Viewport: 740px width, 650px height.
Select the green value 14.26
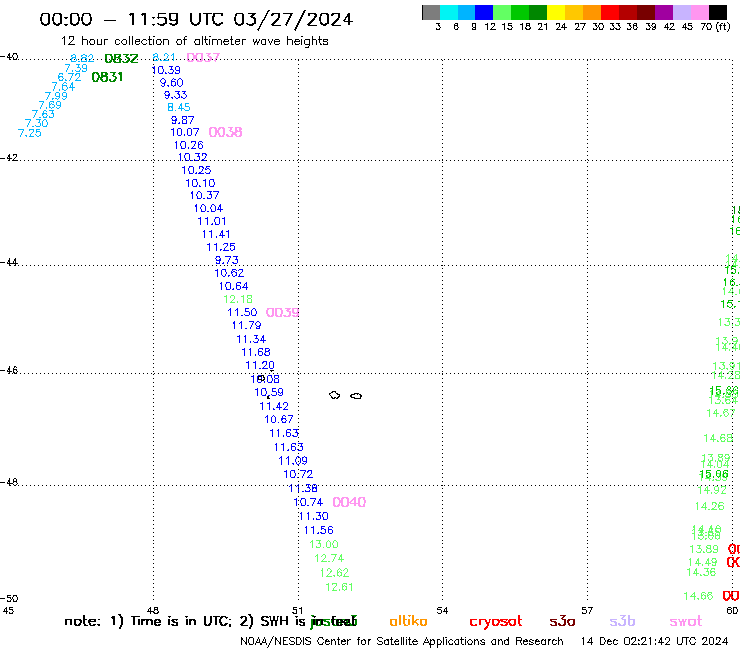[709, 506]
